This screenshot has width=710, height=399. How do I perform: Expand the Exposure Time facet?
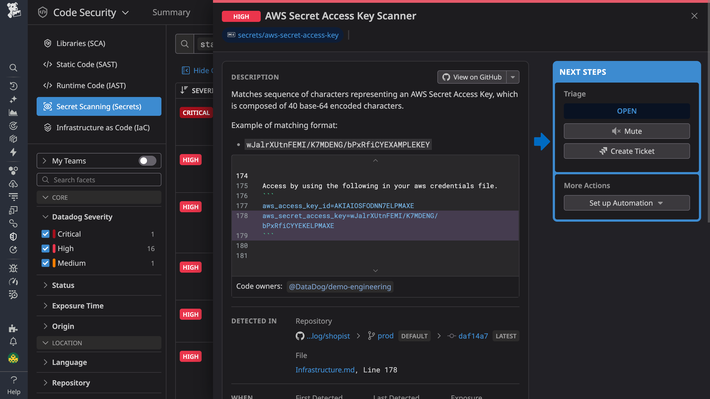[45, 306]
